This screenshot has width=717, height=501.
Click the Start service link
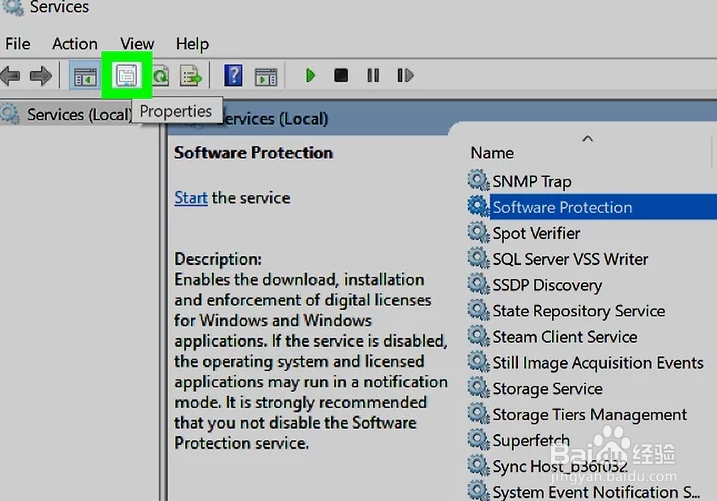coord(191,198)
